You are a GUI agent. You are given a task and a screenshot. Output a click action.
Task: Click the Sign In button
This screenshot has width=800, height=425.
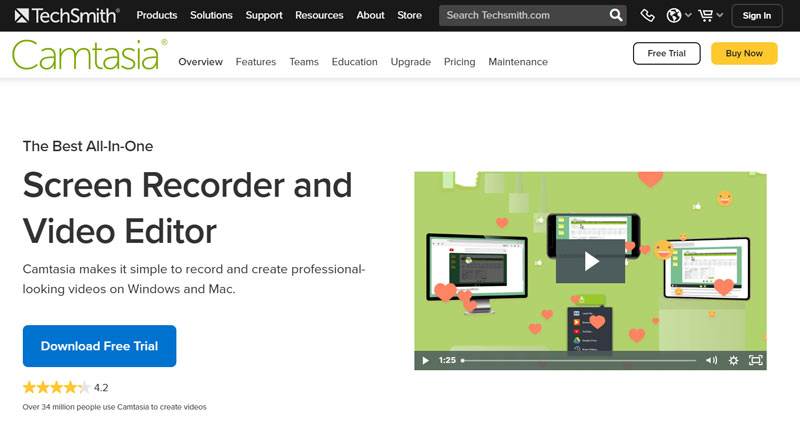pyautogui.click(x=757, y=16)
